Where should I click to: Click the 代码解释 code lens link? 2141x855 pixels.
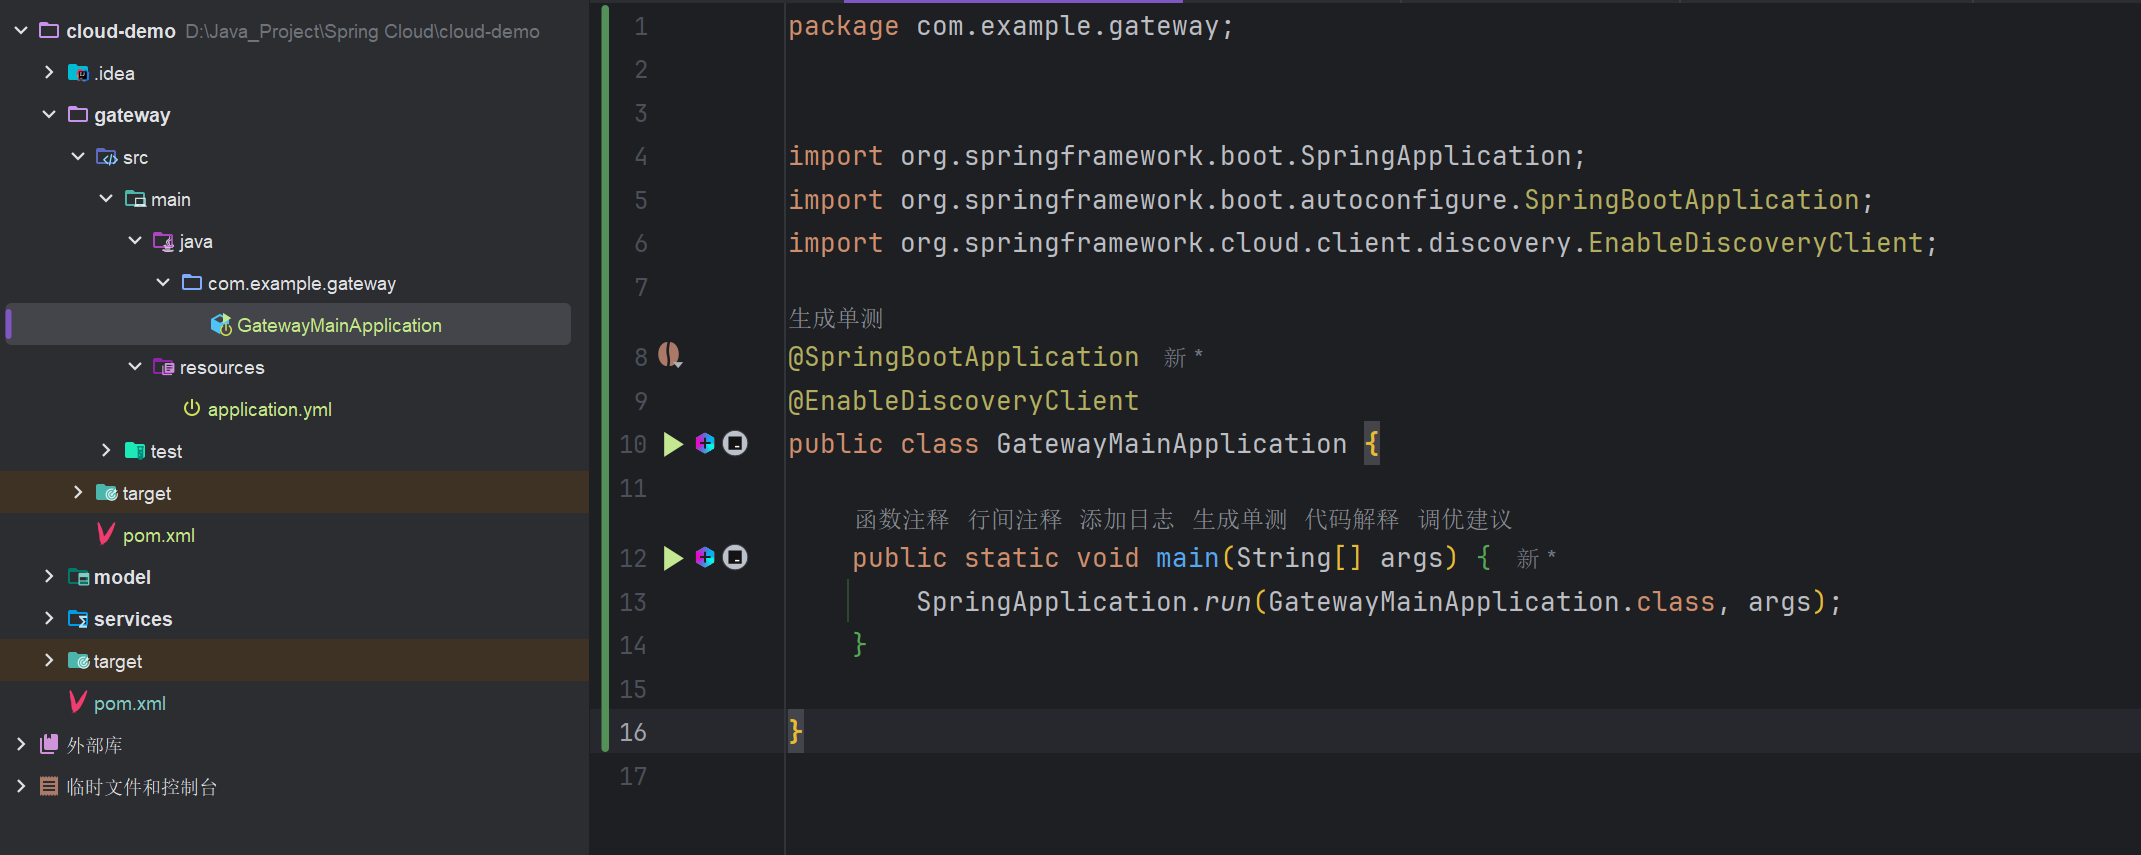(1351, 520)
